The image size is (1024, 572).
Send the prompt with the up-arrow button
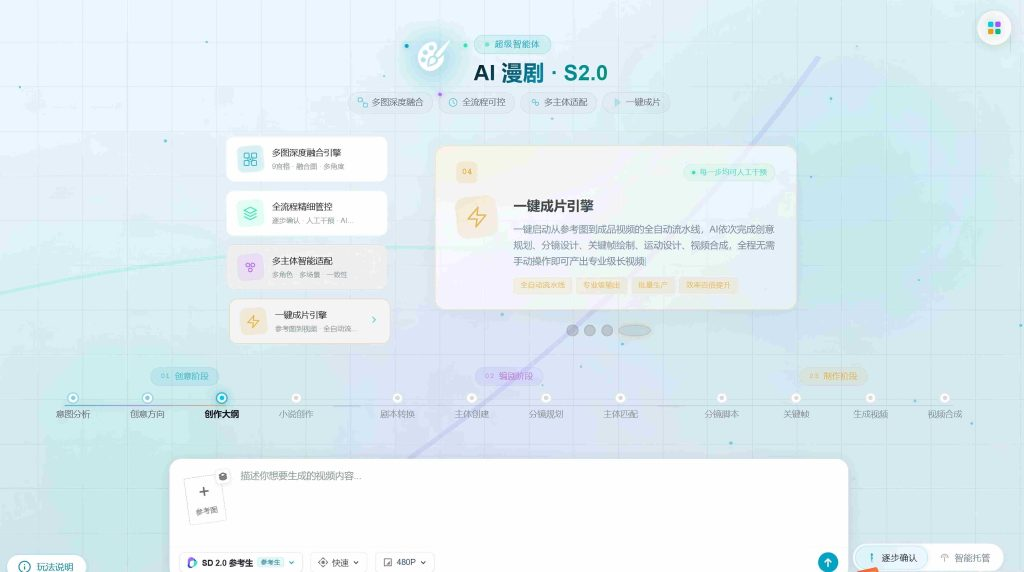(x=827, y=562)
